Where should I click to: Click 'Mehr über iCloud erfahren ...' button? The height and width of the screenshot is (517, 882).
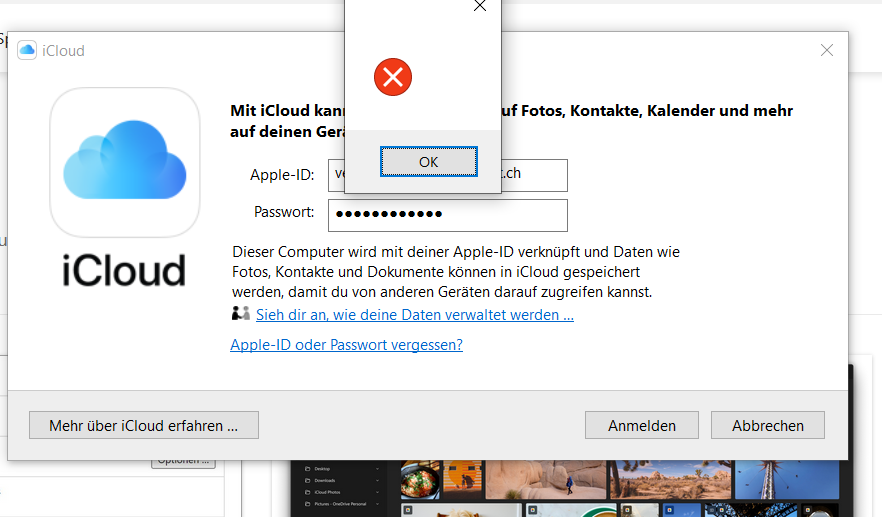click(x=144, y=425)
